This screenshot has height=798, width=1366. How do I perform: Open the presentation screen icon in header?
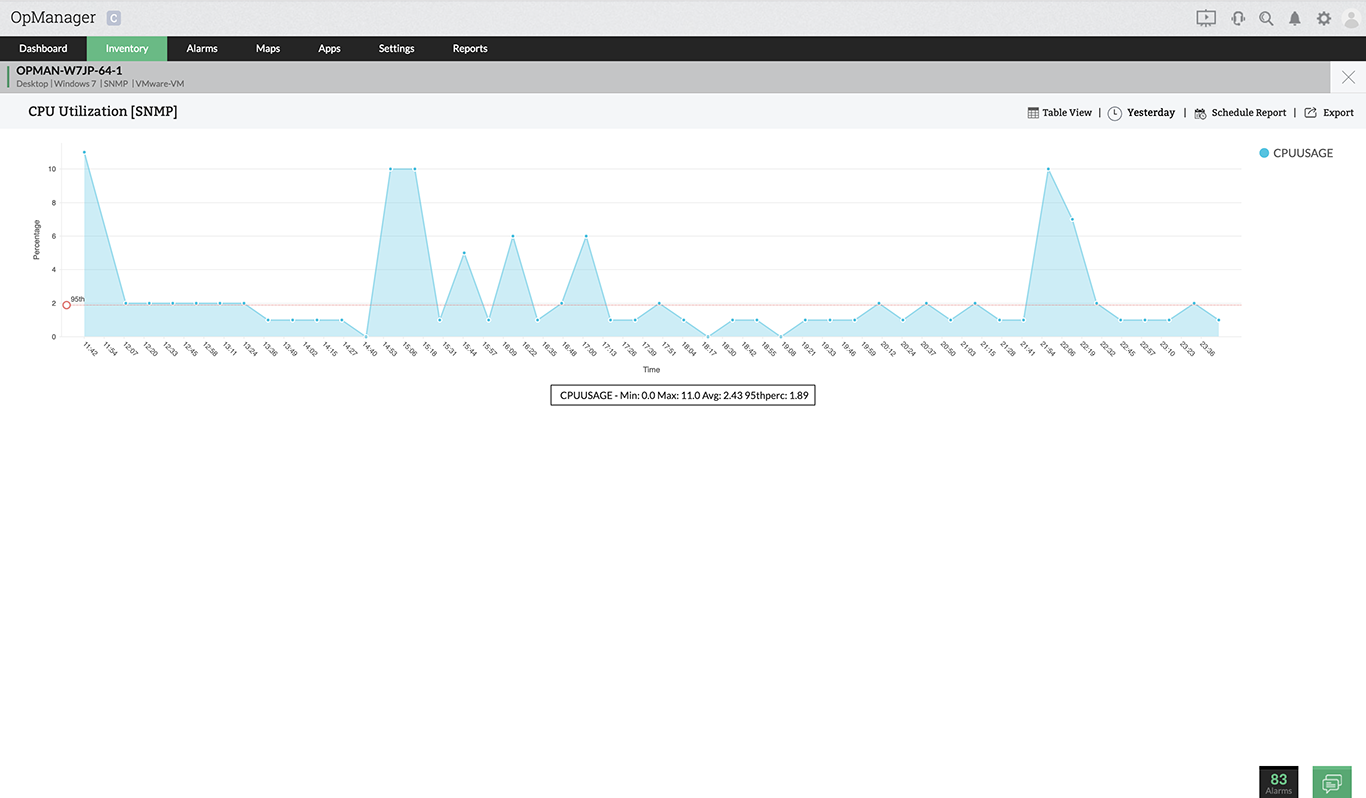(1206, 18)
